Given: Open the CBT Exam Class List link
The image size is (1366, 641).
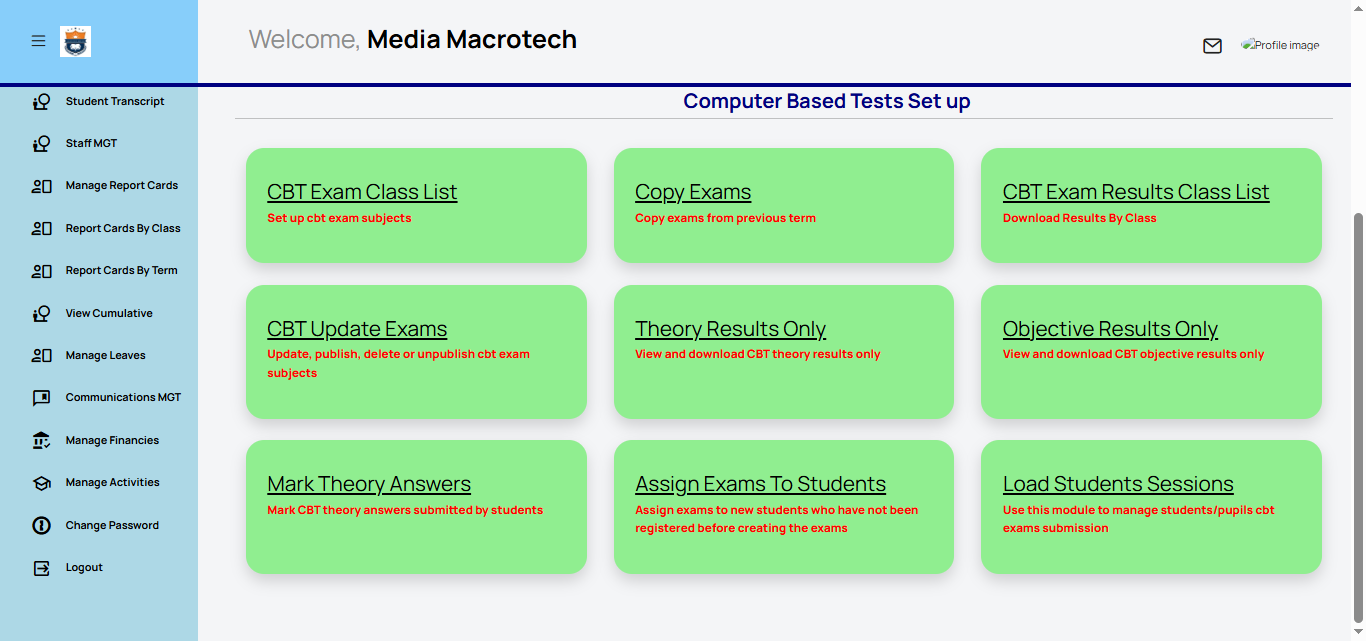Looking at the screenshot, I should coord(362,192).
